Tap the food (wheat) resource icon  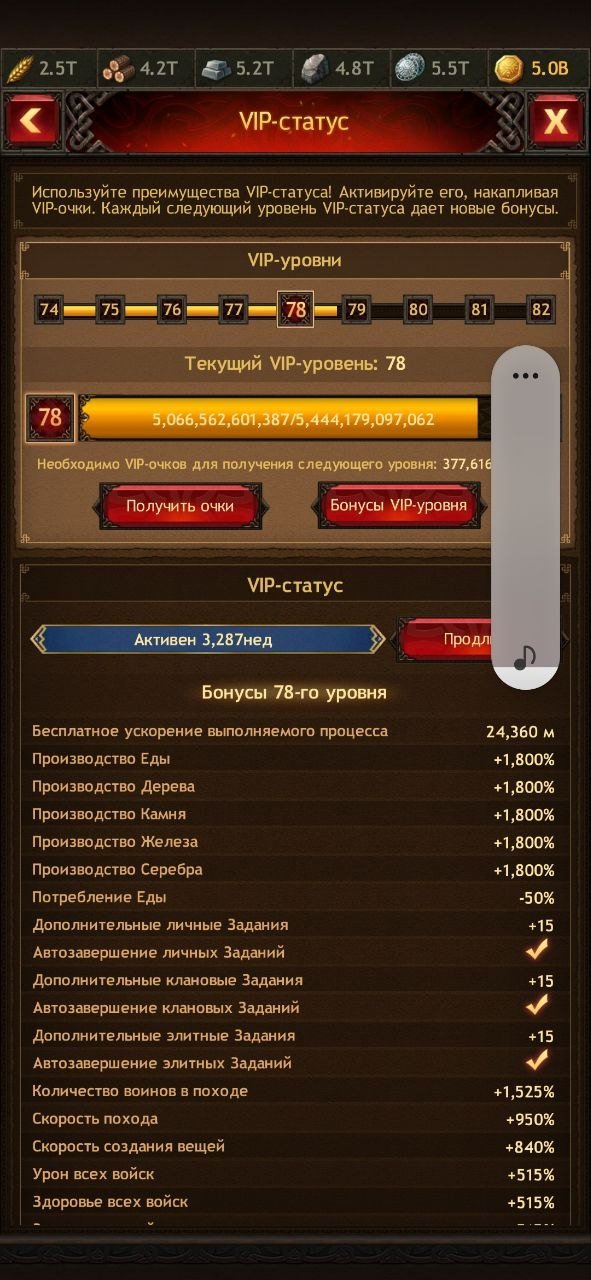[20, 69]
